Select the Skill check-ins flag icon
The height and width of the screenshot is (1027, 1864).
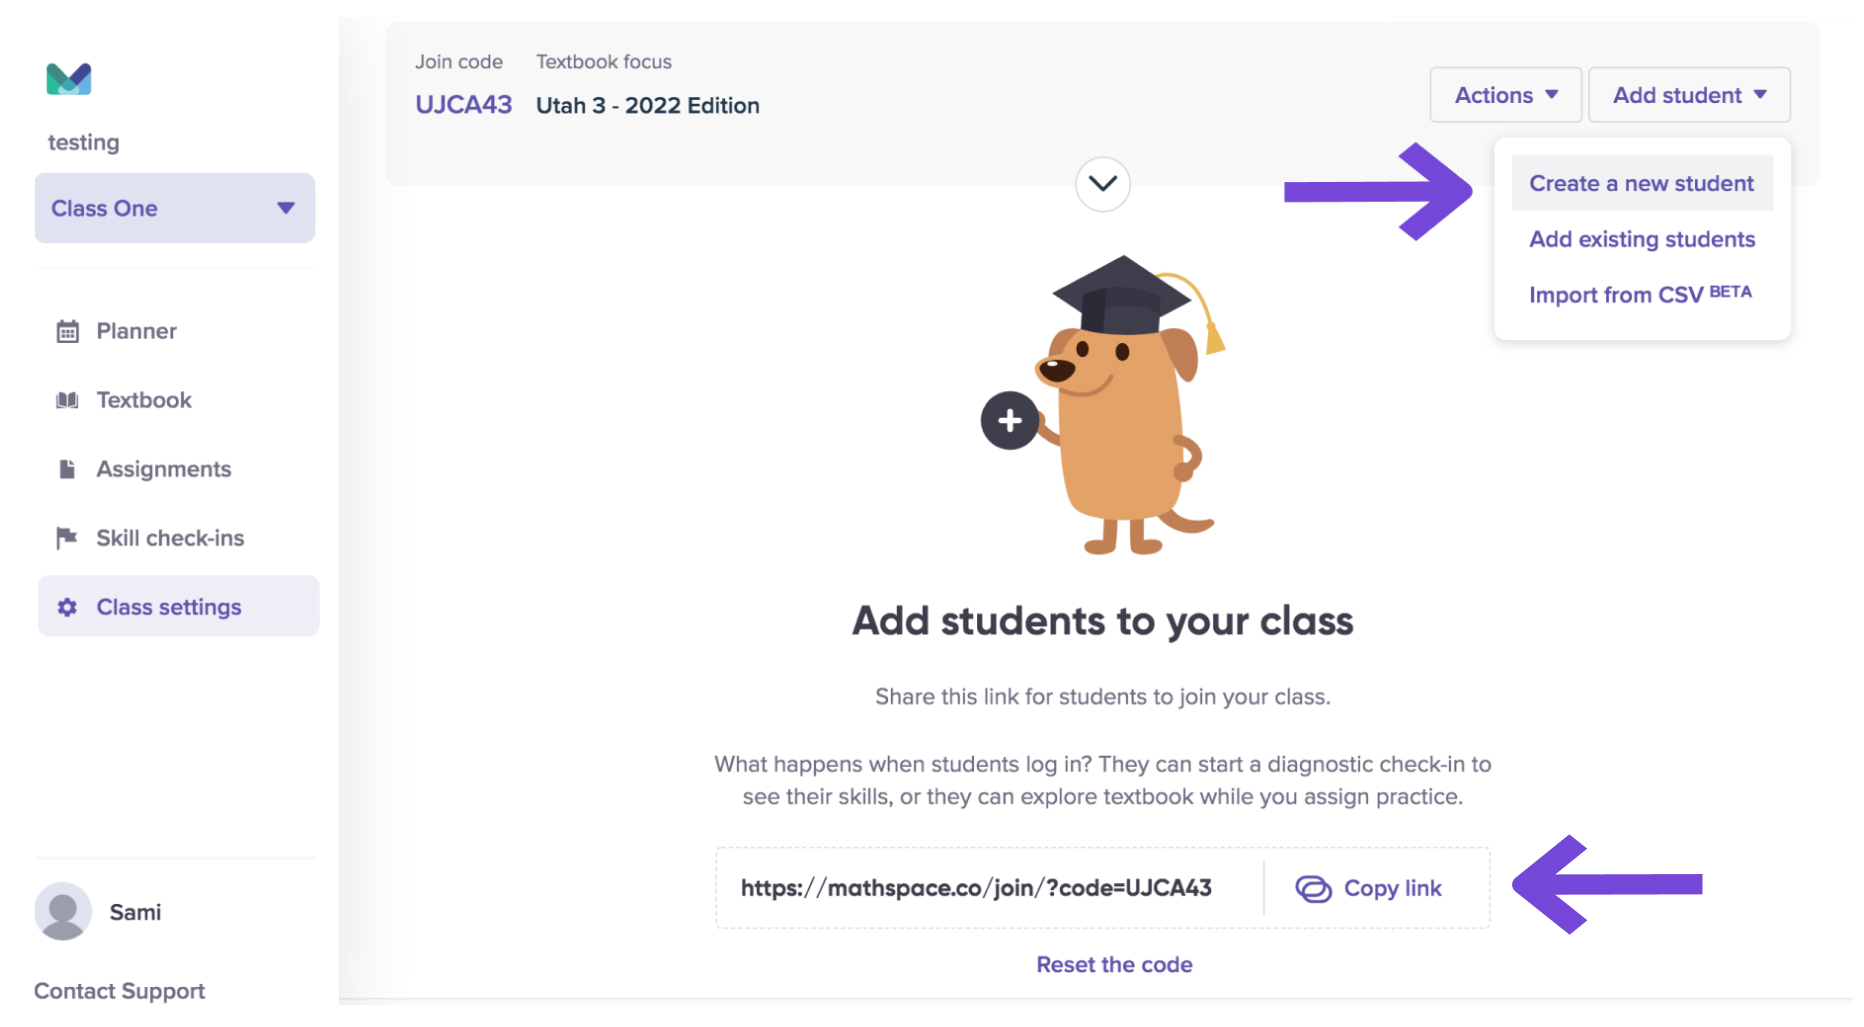[67, 538]
